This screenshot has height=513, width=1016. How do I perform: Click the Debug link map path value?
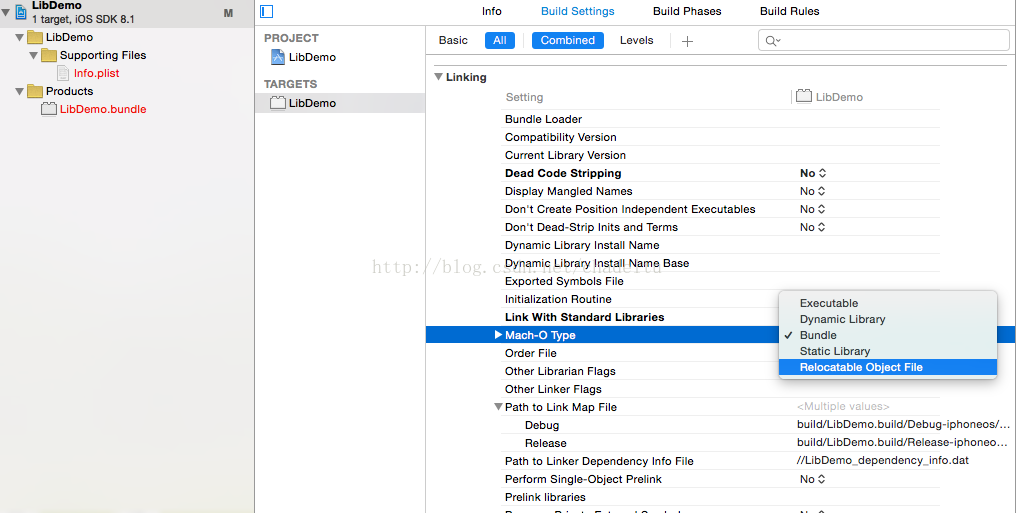[903, 425]
